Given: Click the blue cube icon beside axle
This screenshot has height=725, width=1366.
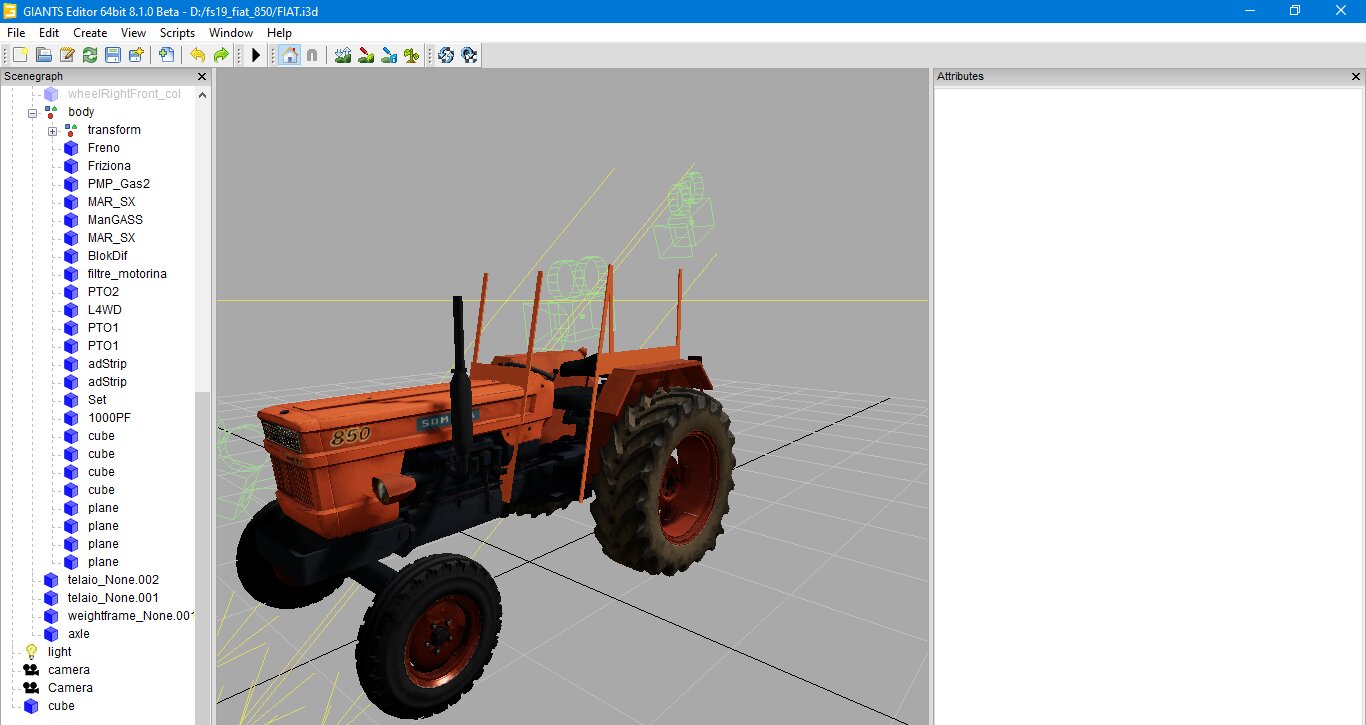Looking at the screenshot, I should [51, 634].
